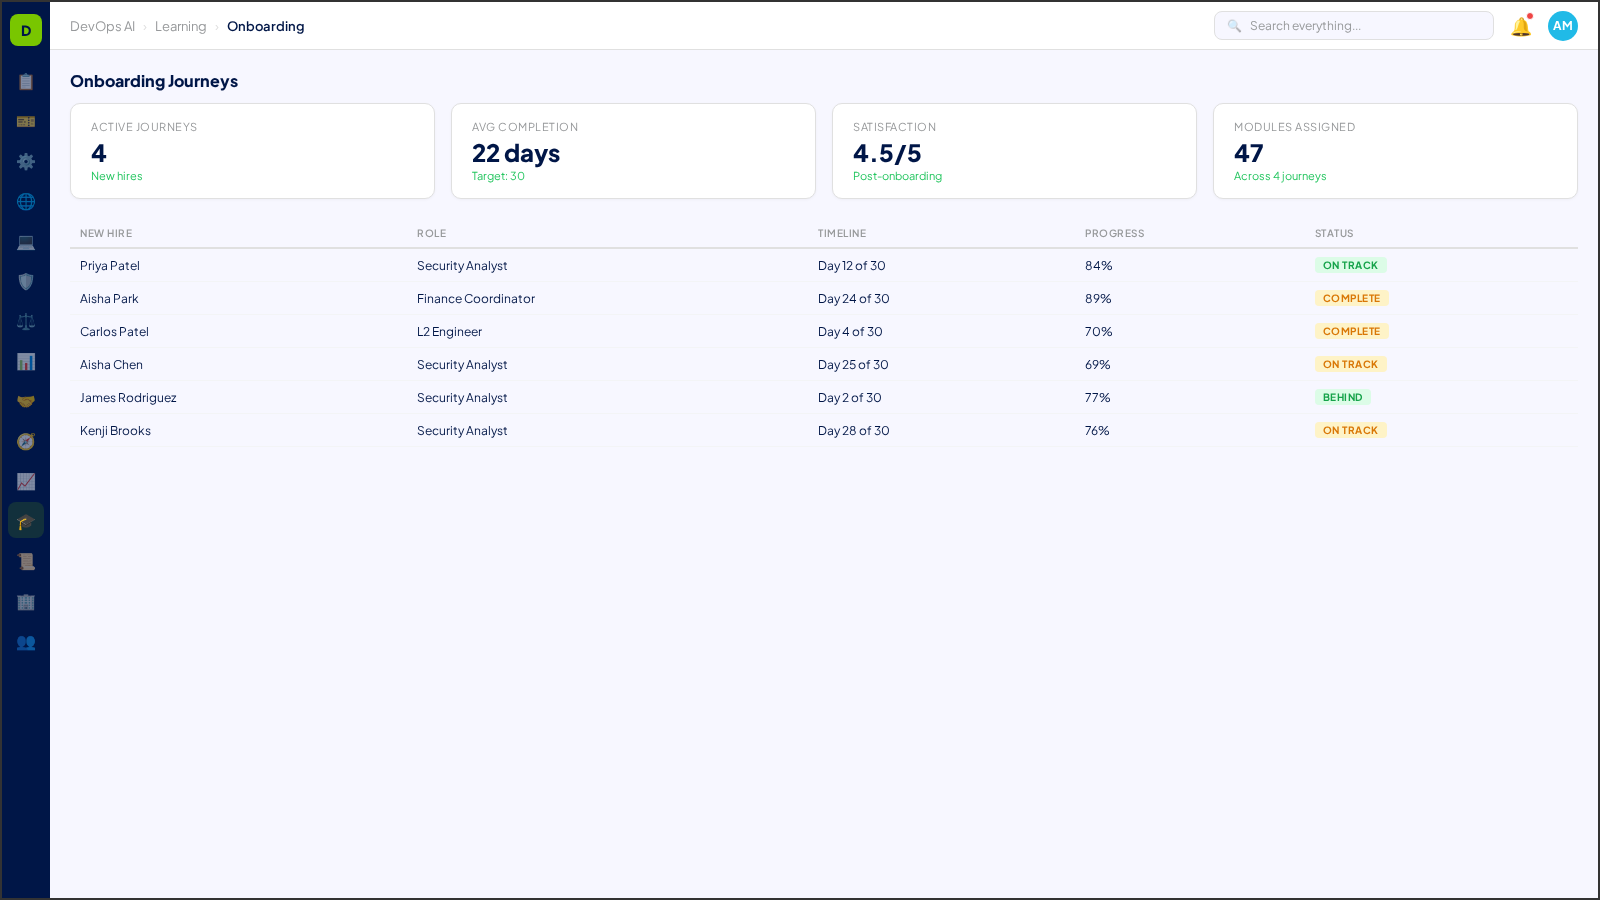Viewport: 1600px width, 900px height.
Task: Select the shield security icon in sidebar
Action: pos(26,281)
